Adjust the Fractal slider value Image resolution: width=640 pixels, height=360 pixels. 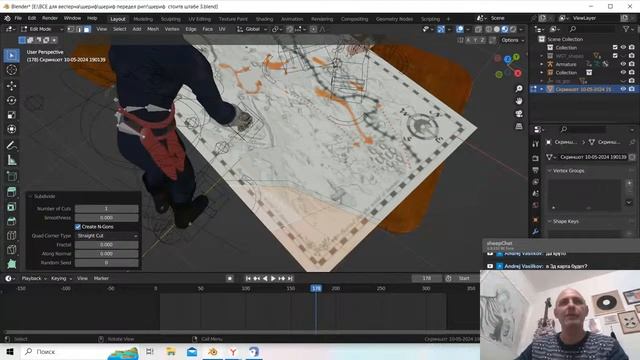click(x=107, y=245)
